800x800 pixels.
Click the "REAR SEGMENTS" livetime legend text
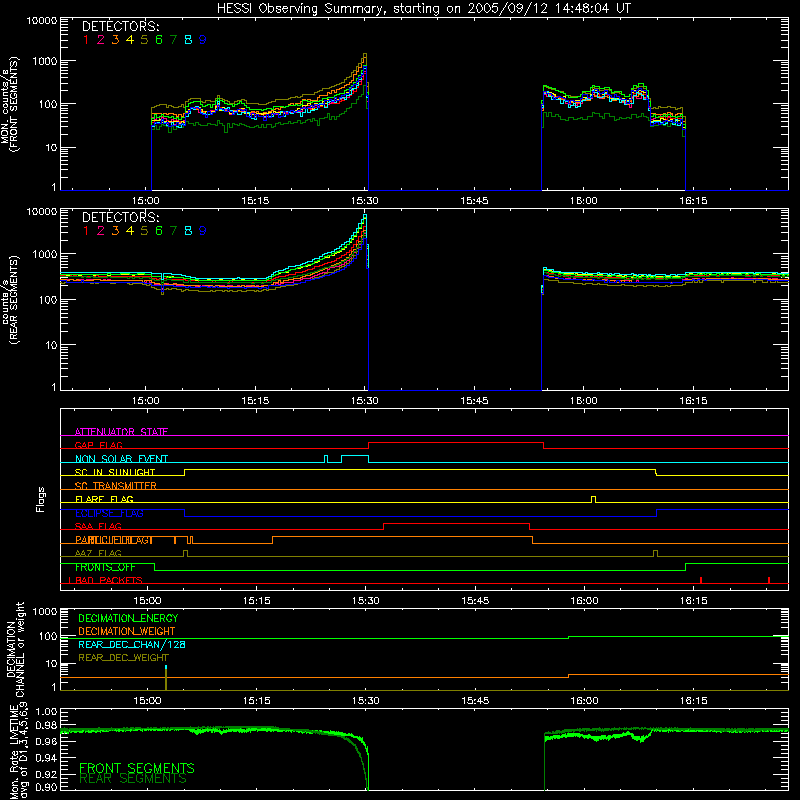point(133,779)
